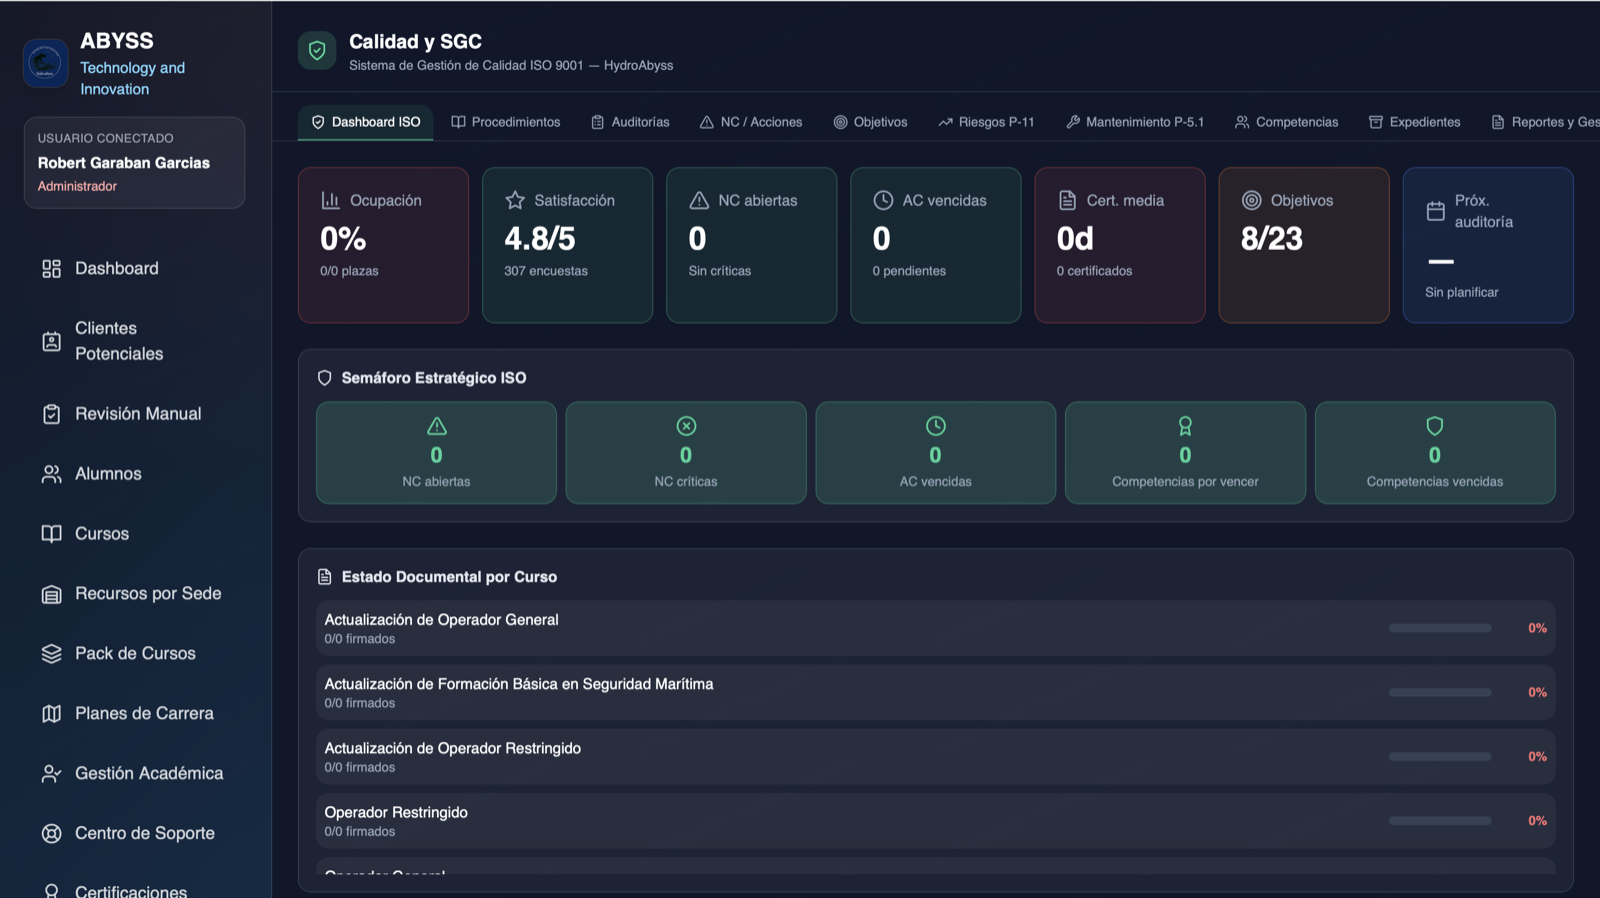Image resolution: width=1600 pixels, height=898 pixels.
Task: Click the green shield icon beside Calidad y SGC
Action: tap(317, 51)
